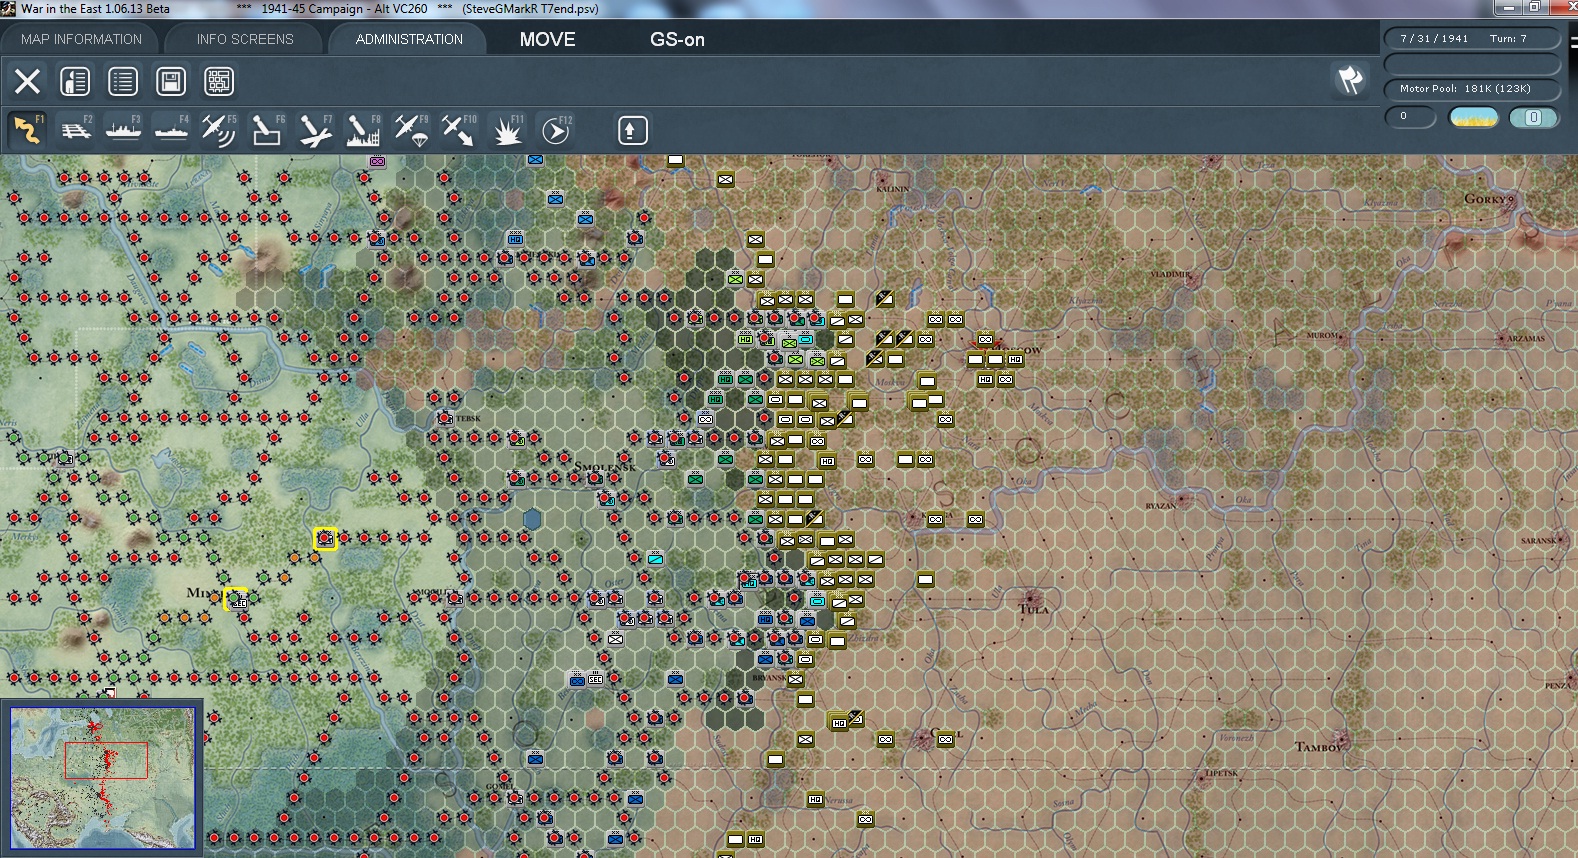Select the F9 air transport parachute icon
Viewport: 1578px width, 858px height.
click(x=411, y=130)
